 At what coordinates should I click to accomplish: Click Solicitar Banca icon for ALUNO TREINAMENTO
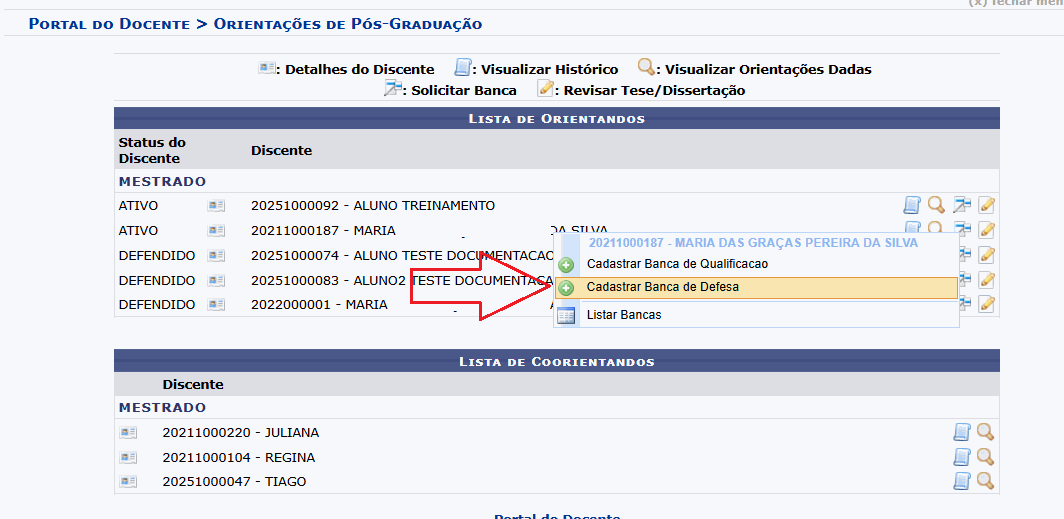point(961,206)
